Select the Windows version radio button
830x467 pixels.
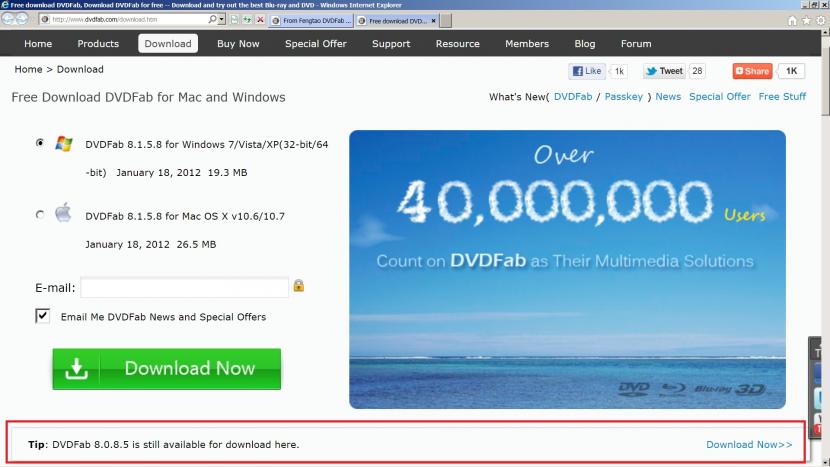pyautogui.click(x=40, y=142)
